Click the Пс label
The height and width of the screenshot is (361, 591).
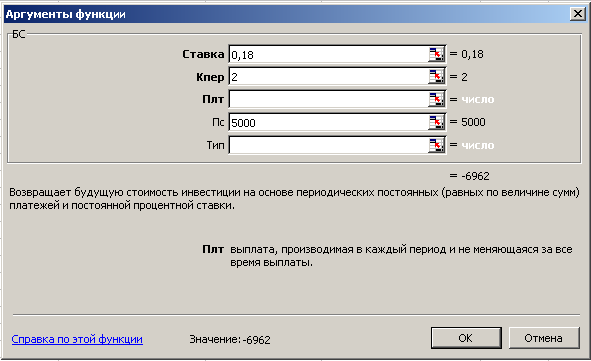218,122
